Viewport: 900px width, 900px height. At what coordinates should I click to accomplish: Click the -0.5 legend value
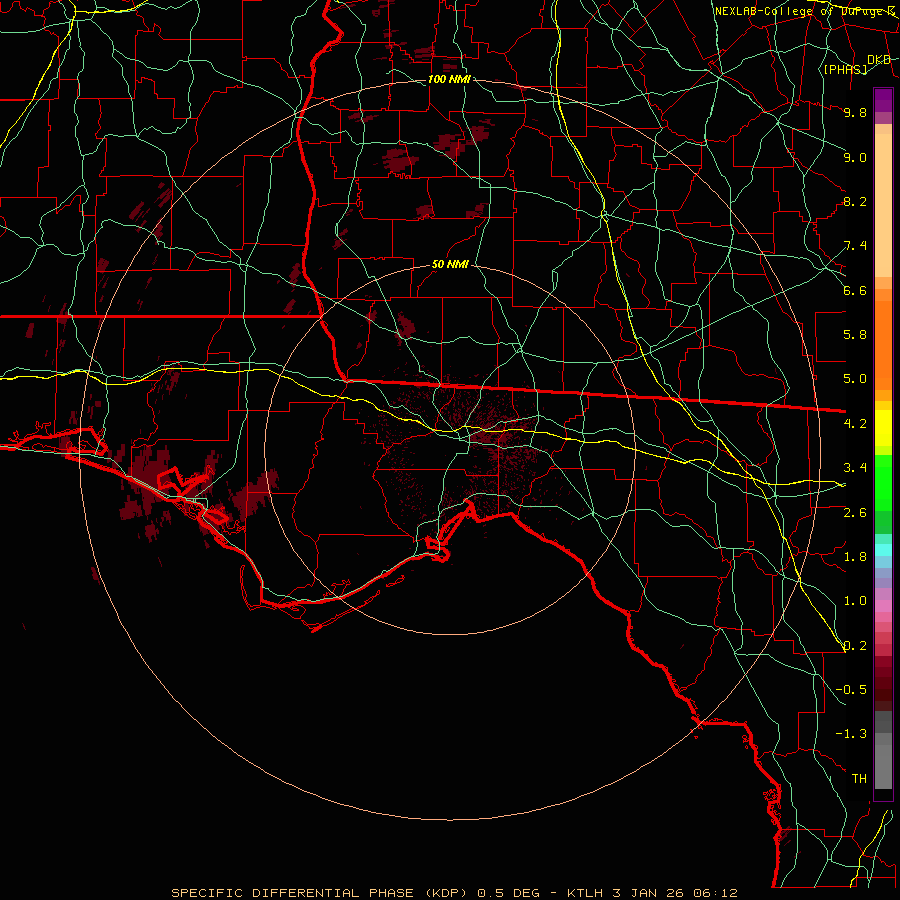click(x=851, y=690)
